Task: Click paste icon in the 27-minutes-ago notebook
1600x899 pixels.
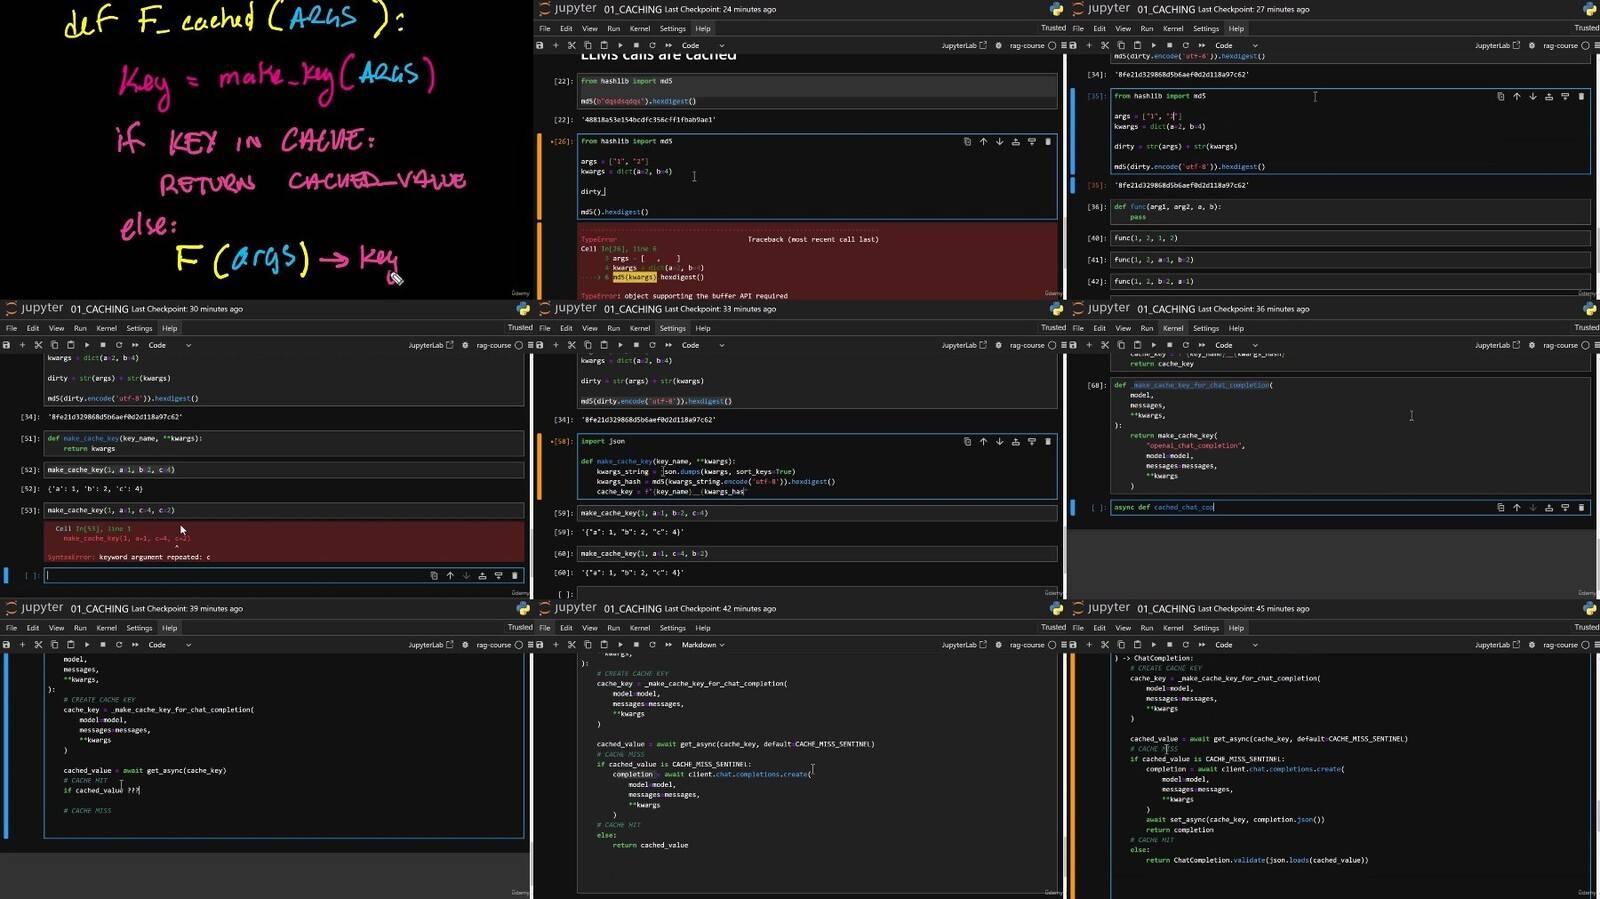Action: pos(1137,45)
